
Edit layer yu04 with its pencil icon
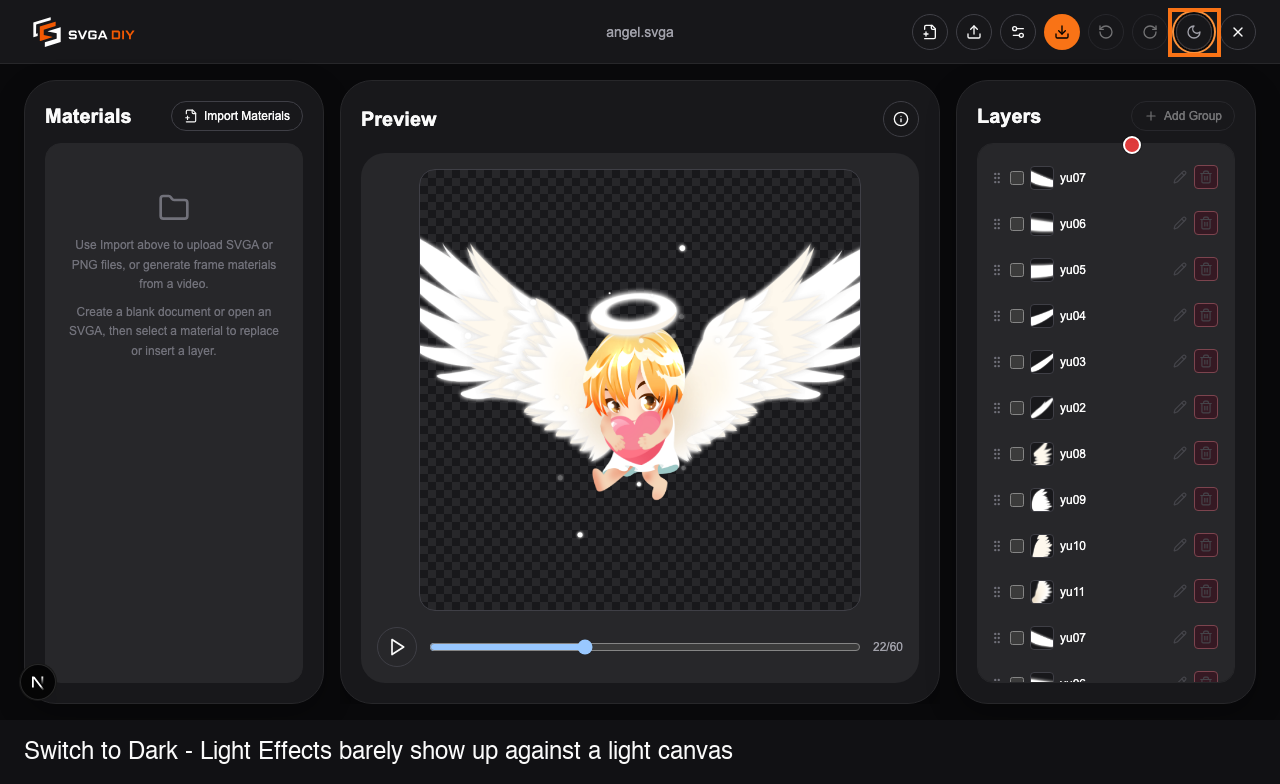coord(1180,315)
